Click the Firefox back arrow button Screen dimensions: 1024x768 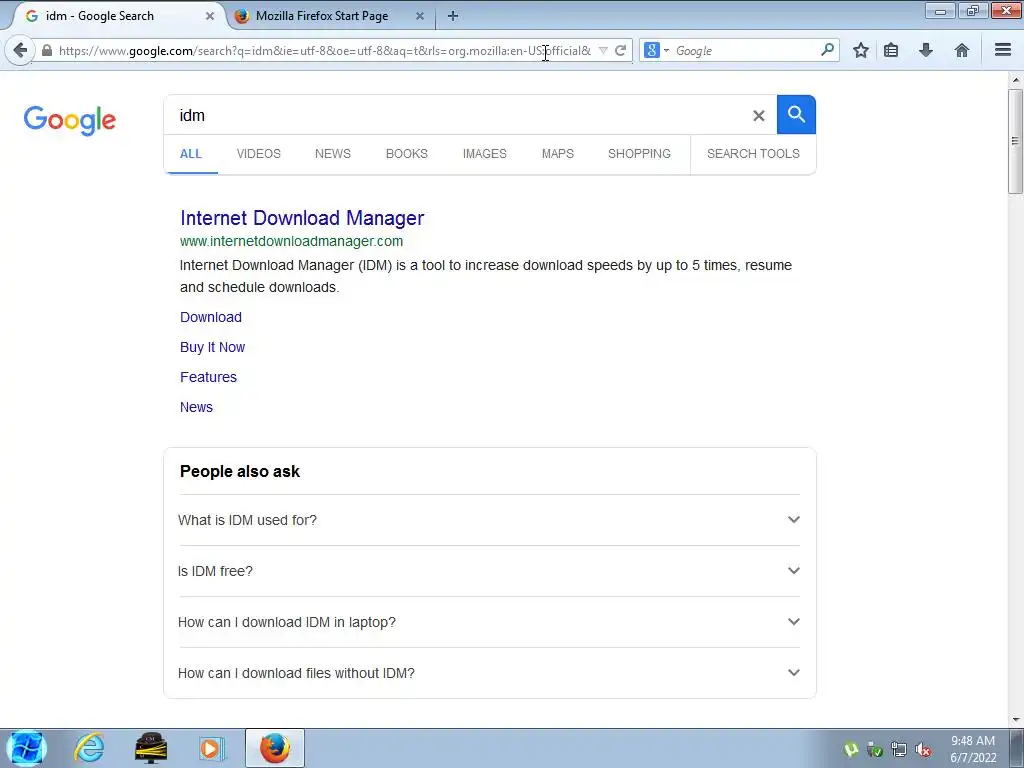20,50
